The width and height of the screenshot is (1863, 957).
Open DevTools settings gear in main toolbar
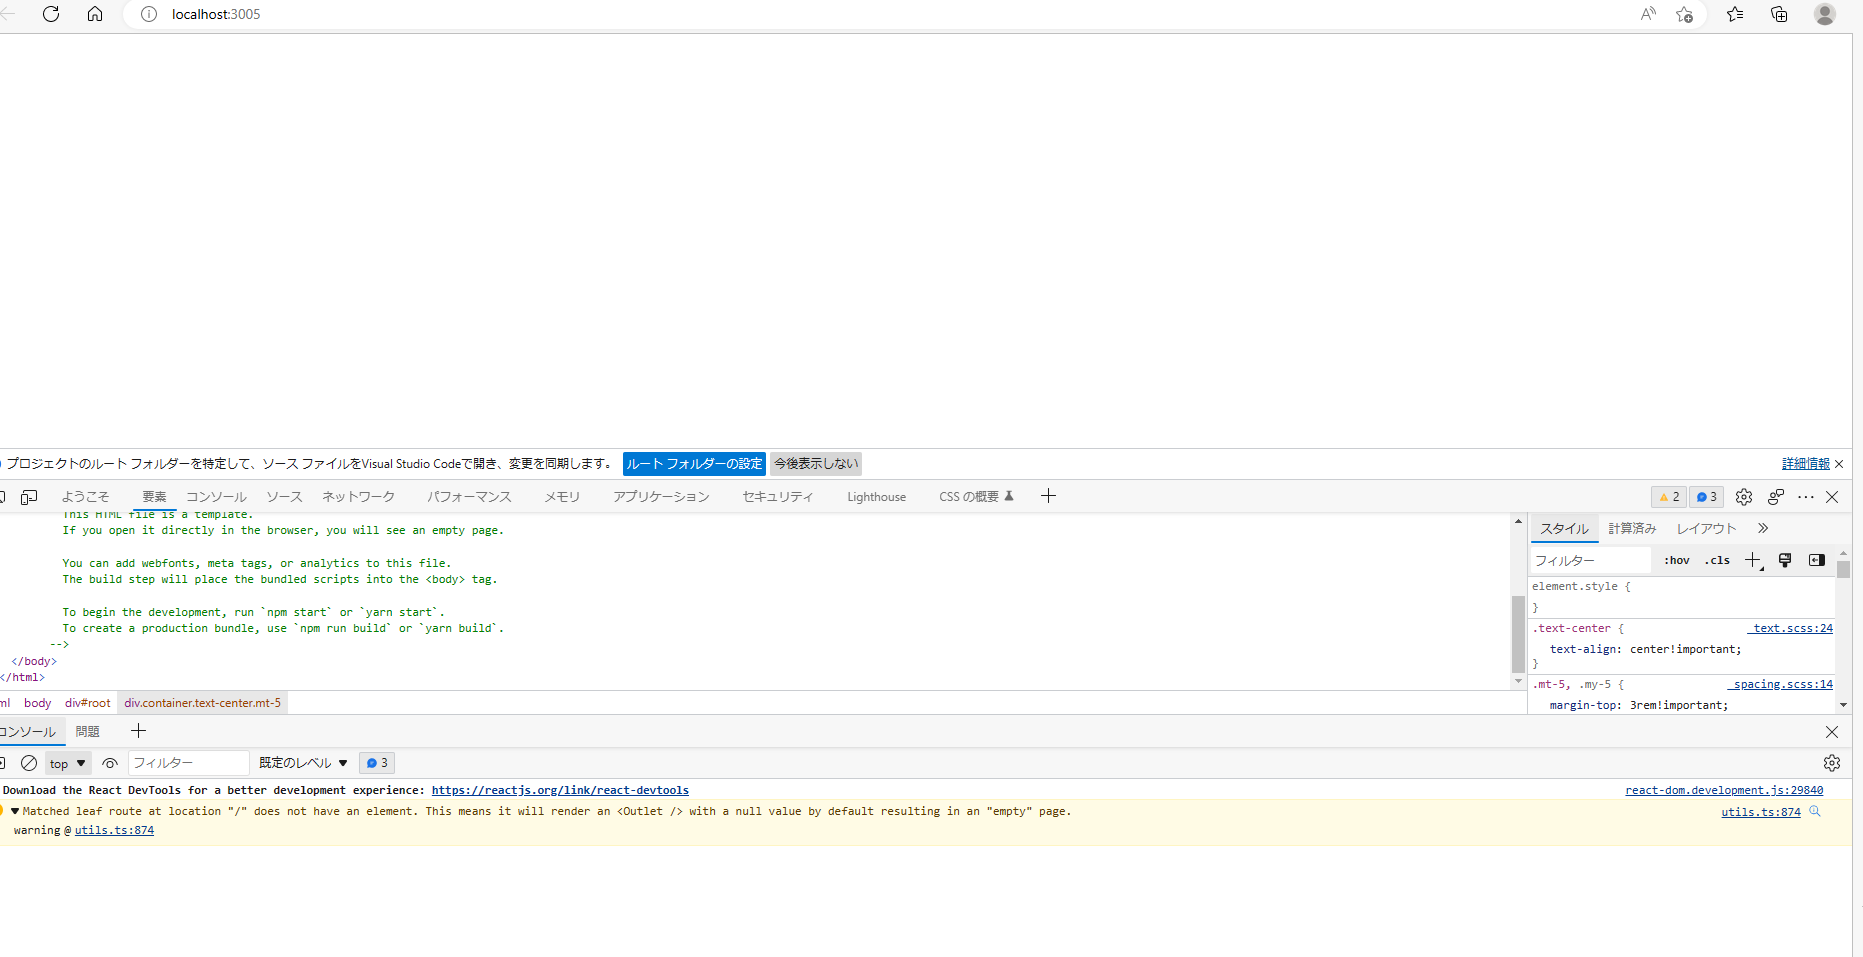point(1744,497)
